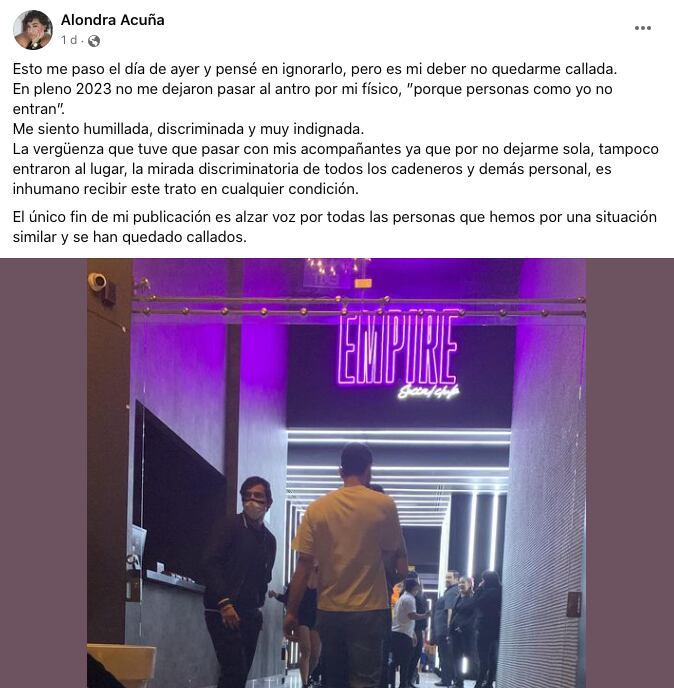Viewport: 674px width, 688px height.
Task: Click the hanging chandelier lights in photo
Action: click(337, 268)
